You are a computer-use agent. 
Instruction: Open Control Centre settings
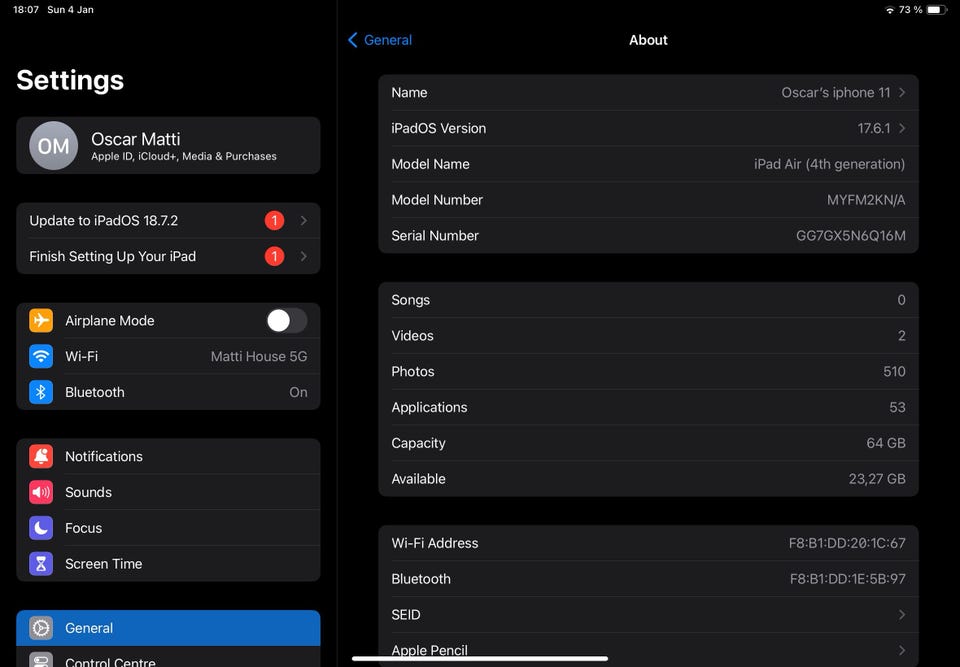[x=168, y=657]
